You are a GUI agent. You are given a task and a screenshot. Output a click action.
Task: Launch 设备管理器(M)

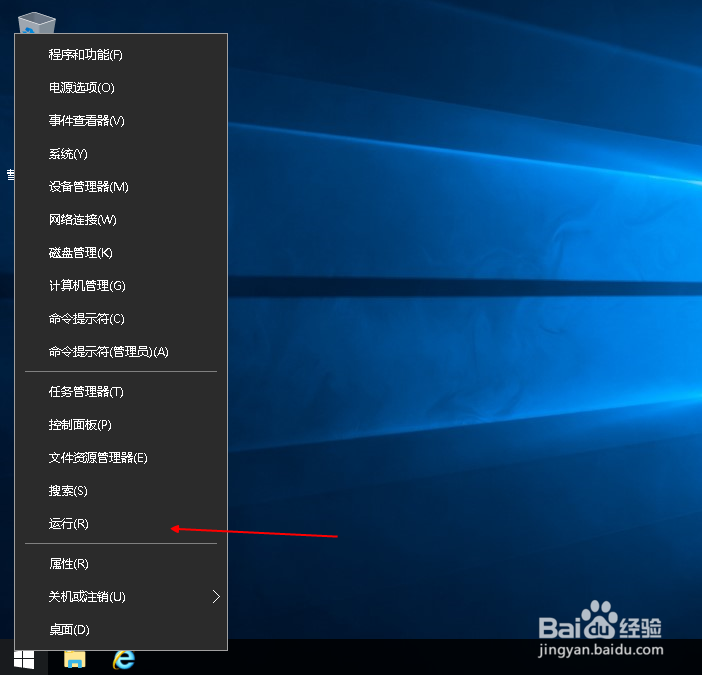point(121,187)
